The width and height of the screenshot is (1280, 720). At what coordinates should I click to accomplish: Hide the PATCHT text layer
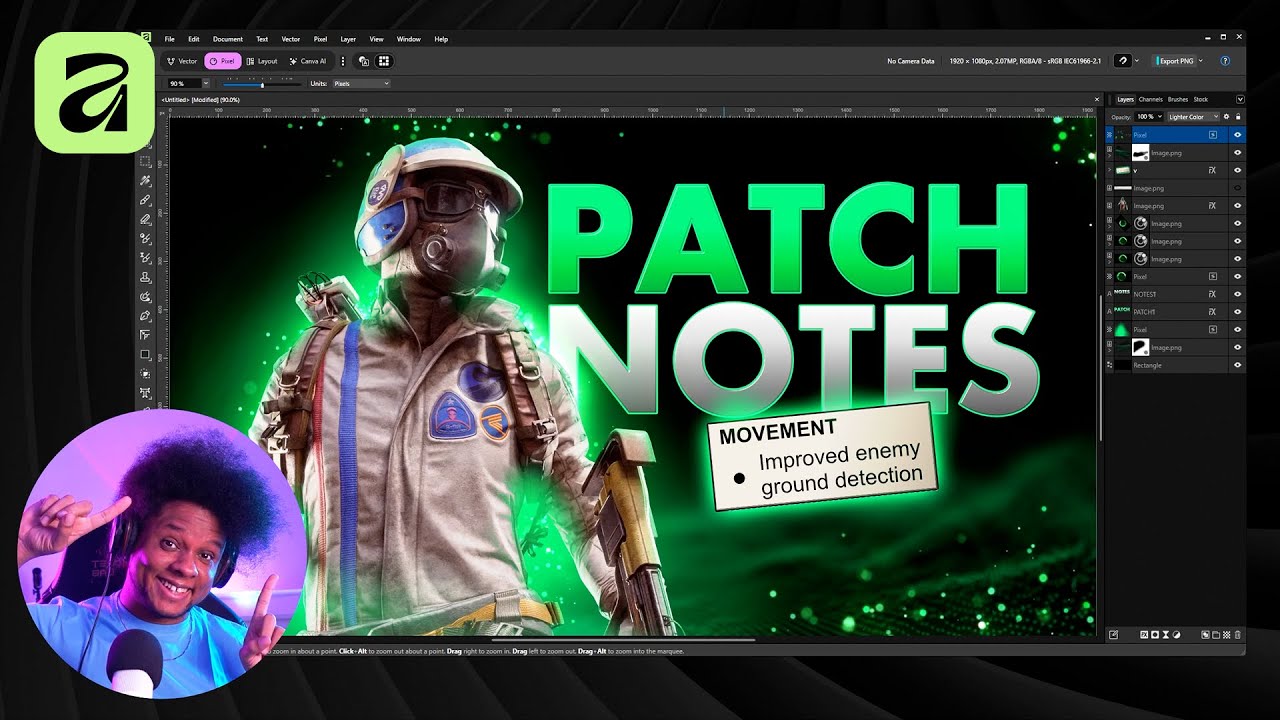click(x=1238, y=312)
